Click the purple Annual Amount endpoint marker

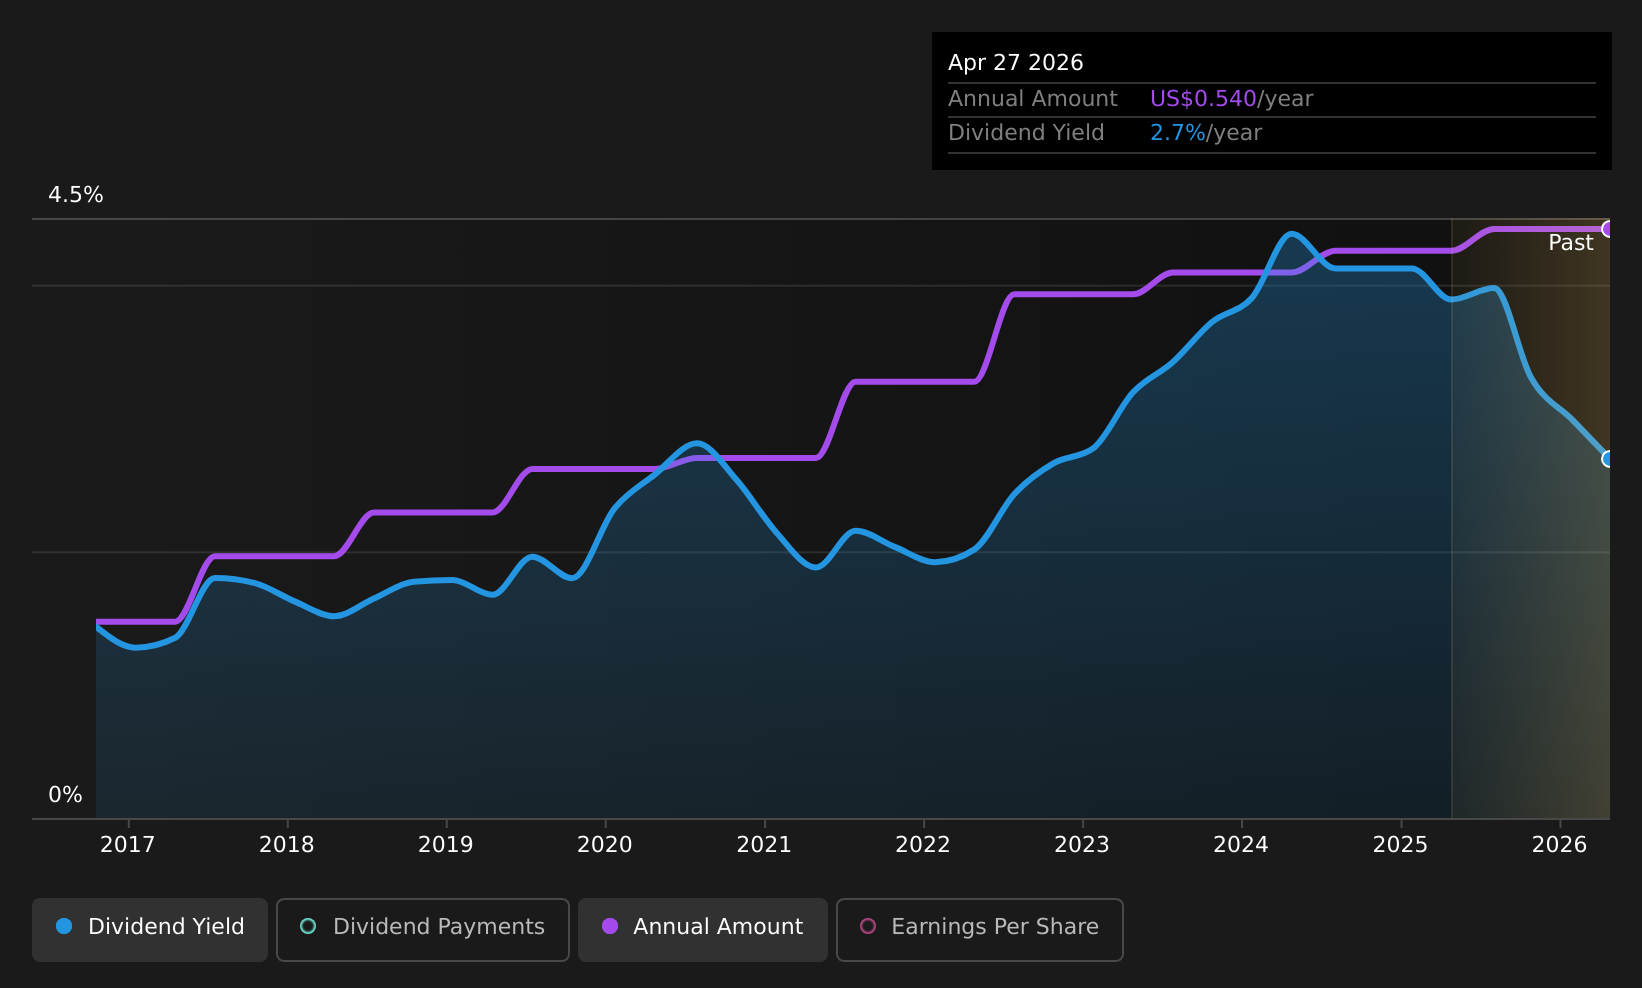coord(1608,229)
